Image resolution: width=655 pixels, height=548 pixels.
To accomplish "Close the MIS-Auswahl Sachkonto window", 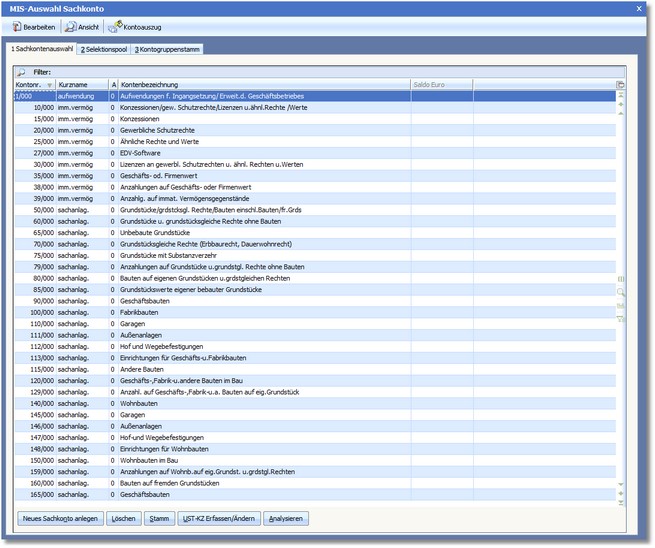I will tap(640, 8).
